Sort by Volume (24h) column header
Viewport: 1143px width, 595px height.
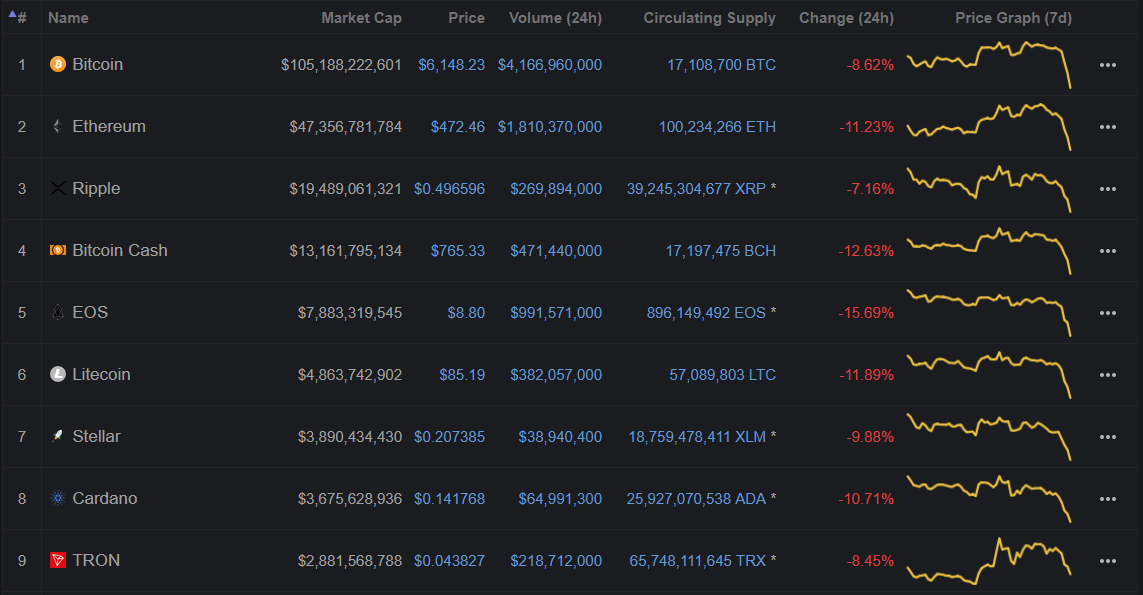[555, 18]
